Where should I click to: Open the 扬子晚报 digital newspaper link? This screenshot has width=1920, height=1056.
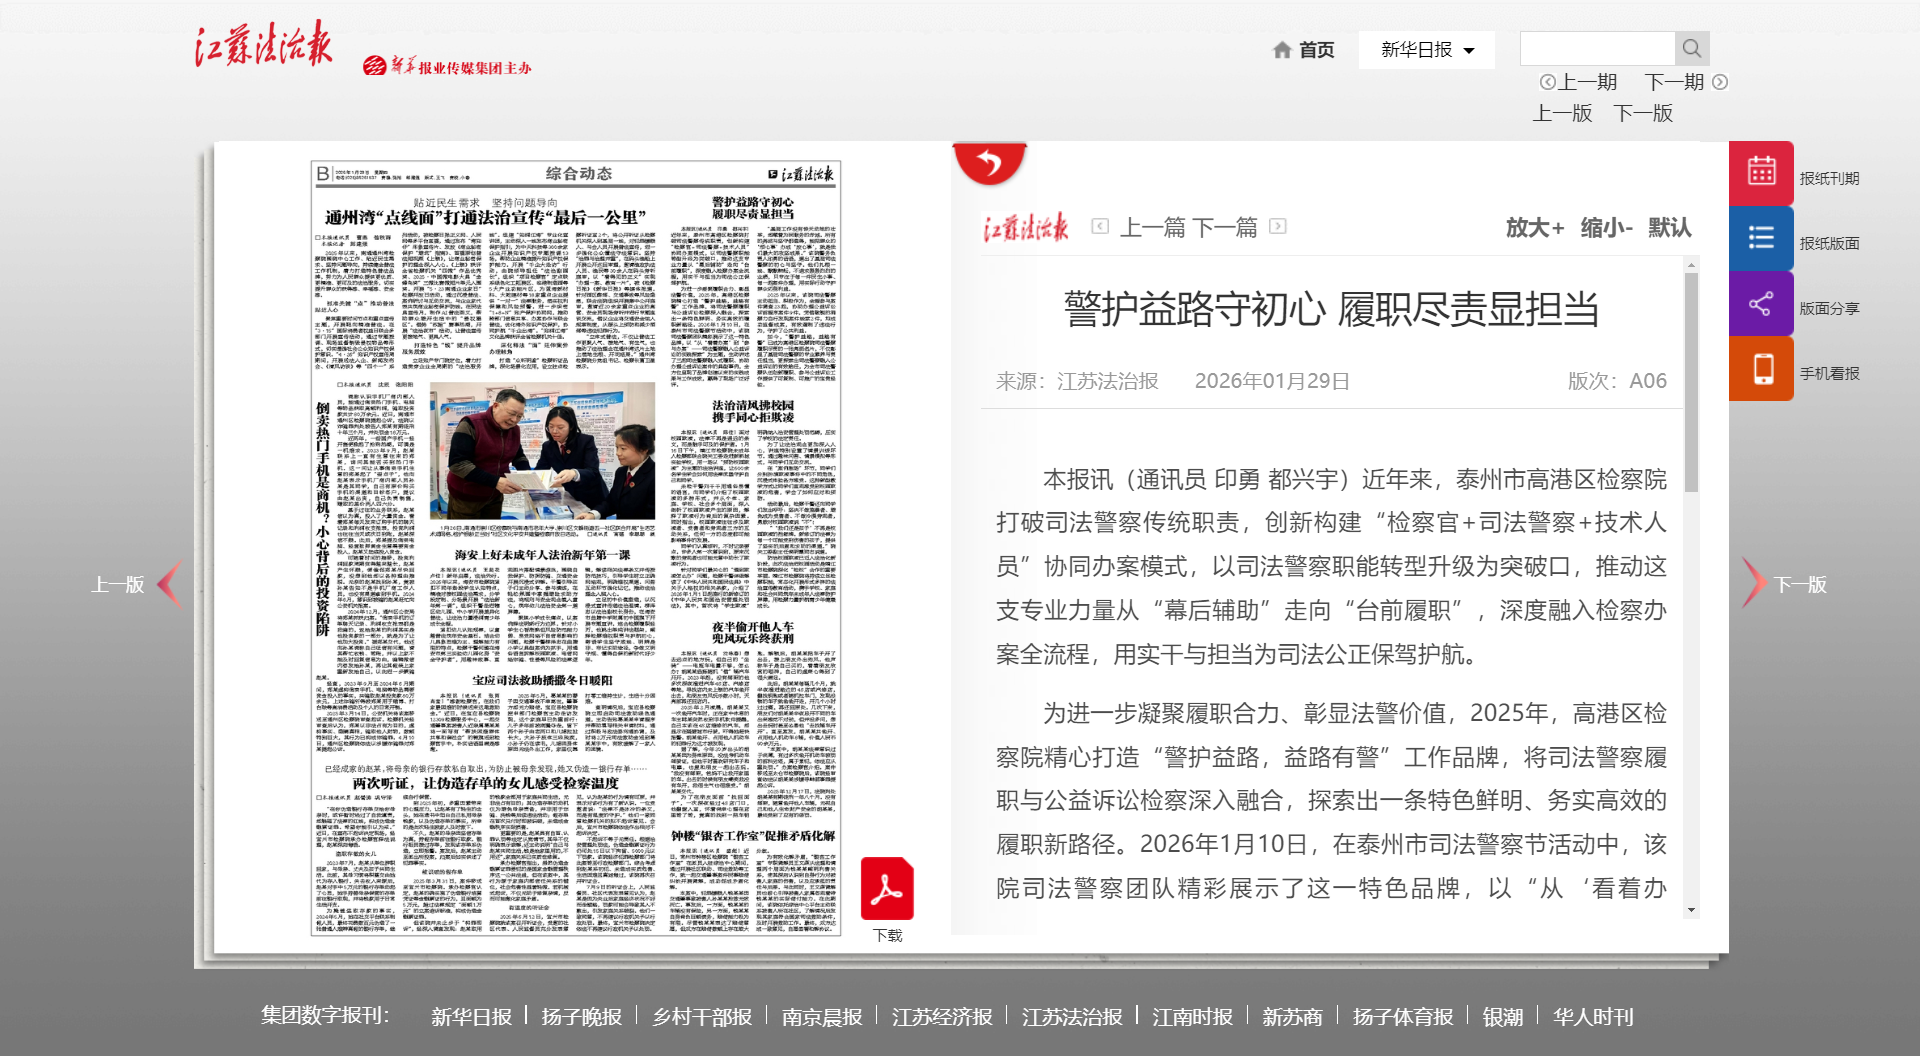(x=582, y=1015)
